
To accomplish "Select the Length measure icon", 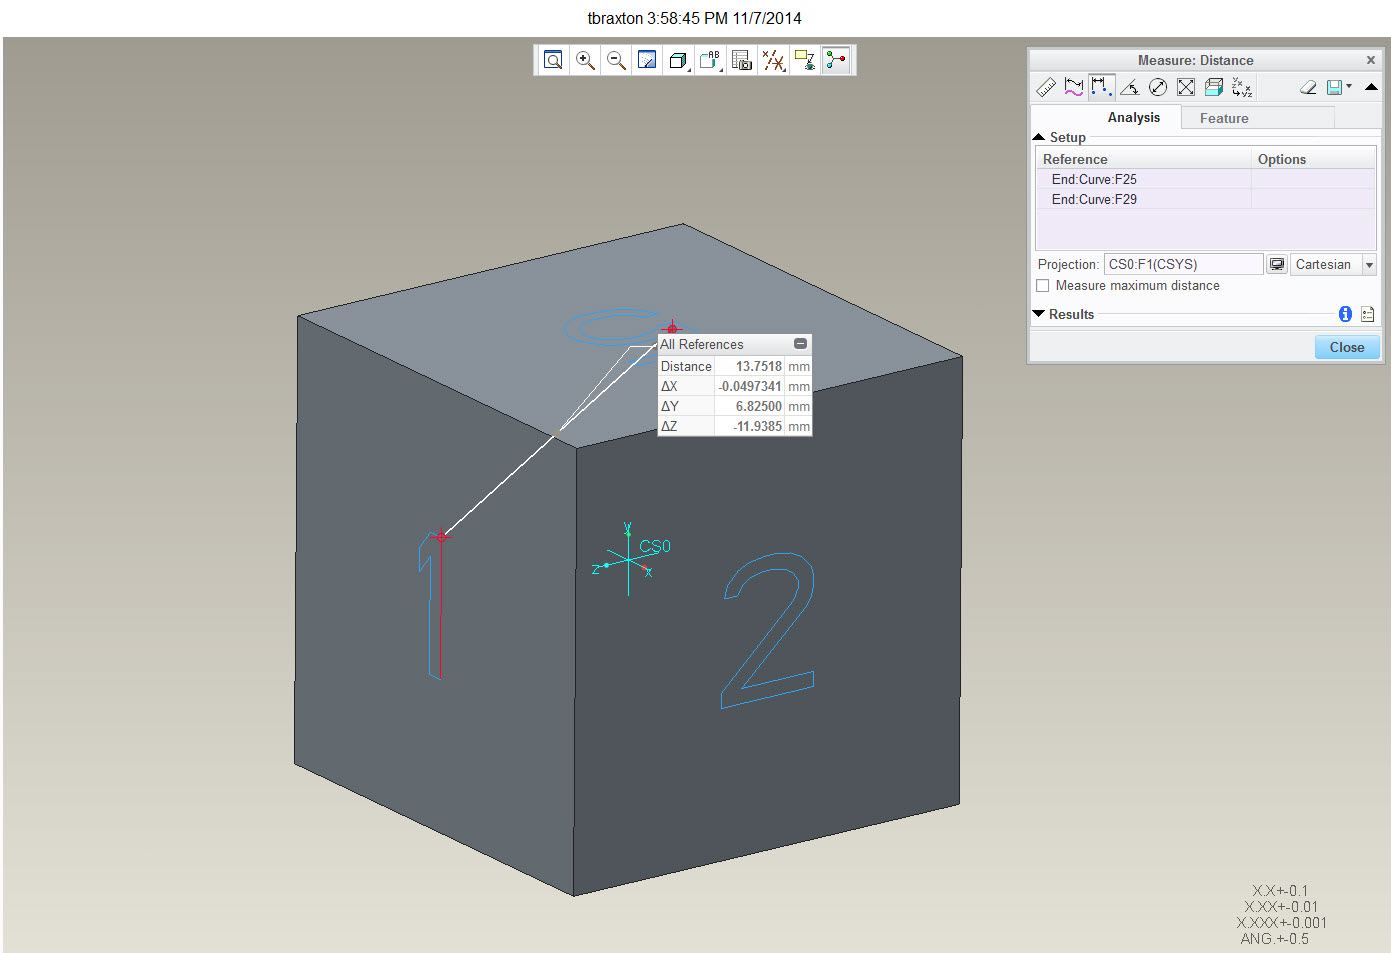I will click(1074, 87).
